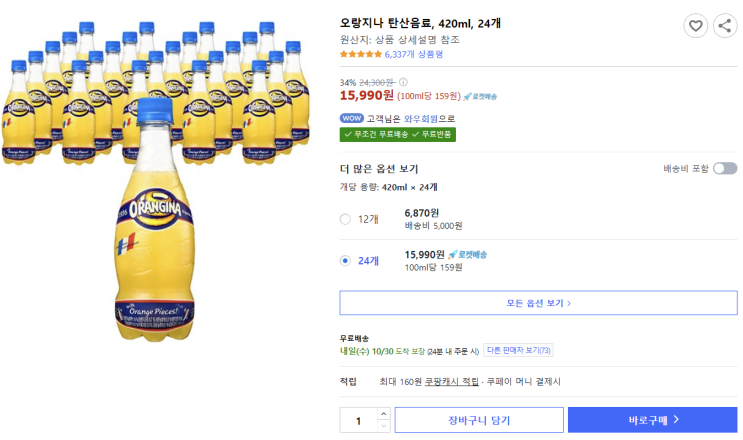Click the share icon
This screenshot has width=743, height=440.
click(724, 27)
